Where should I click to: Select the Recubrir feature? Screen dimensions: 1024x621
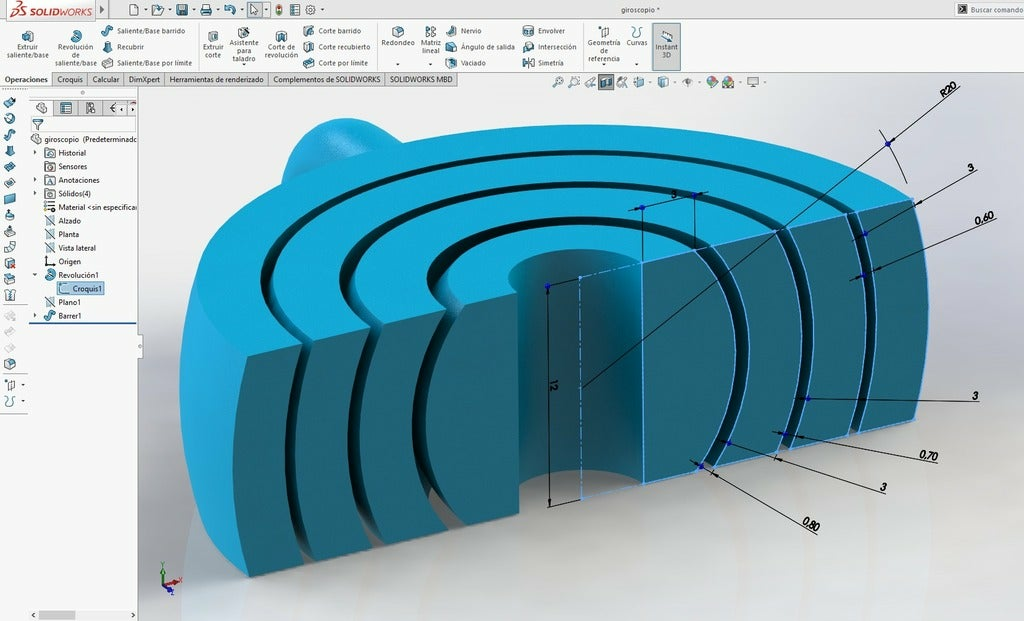click(x=123, y=47)
